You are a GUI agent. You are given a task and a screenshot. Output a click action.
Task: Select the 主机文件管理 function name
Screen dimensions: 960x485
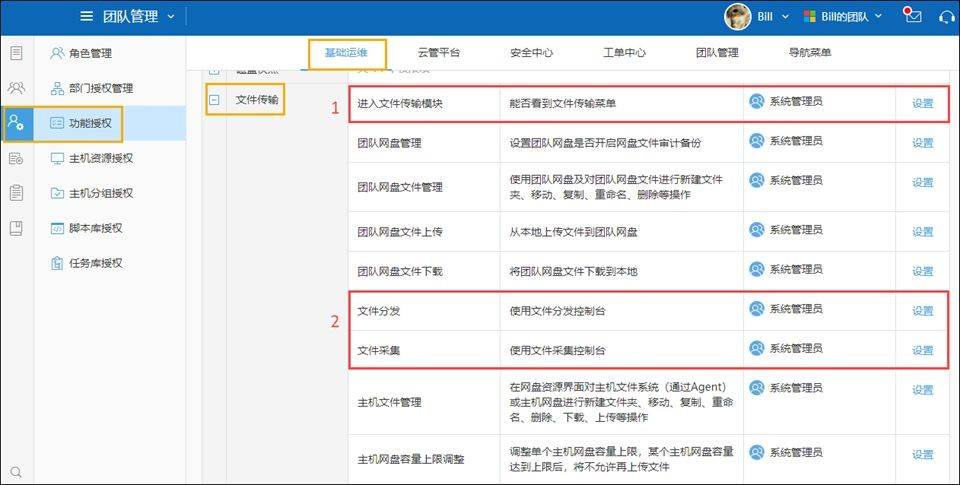pyautogui.click(x=389, y=402)
